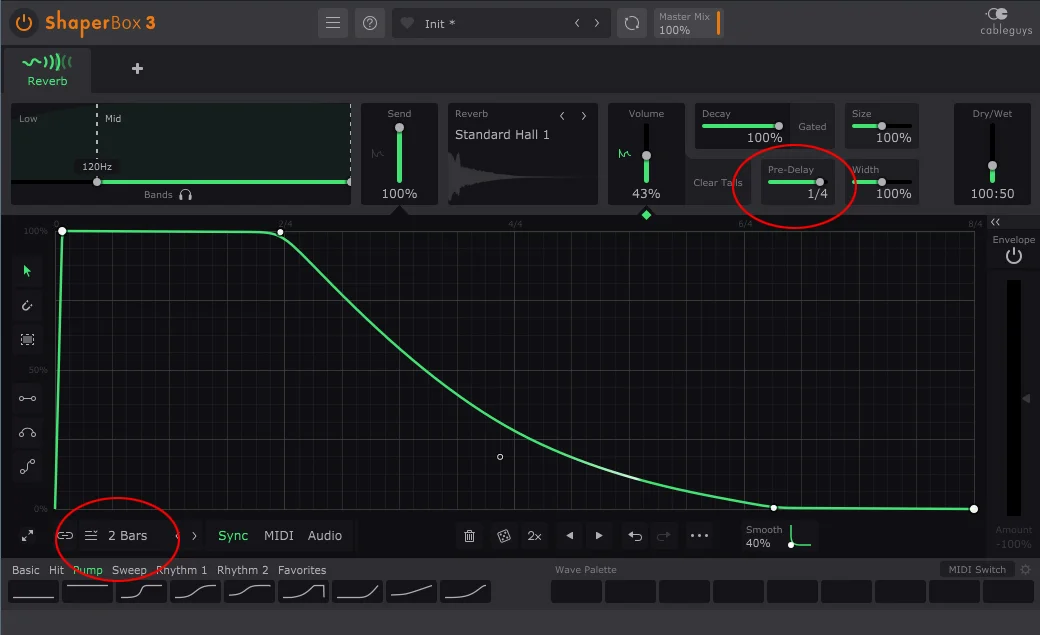Shift wave right with triangle arrow
The height and width of the screenshot is (635, 1040).
point(599,535)
